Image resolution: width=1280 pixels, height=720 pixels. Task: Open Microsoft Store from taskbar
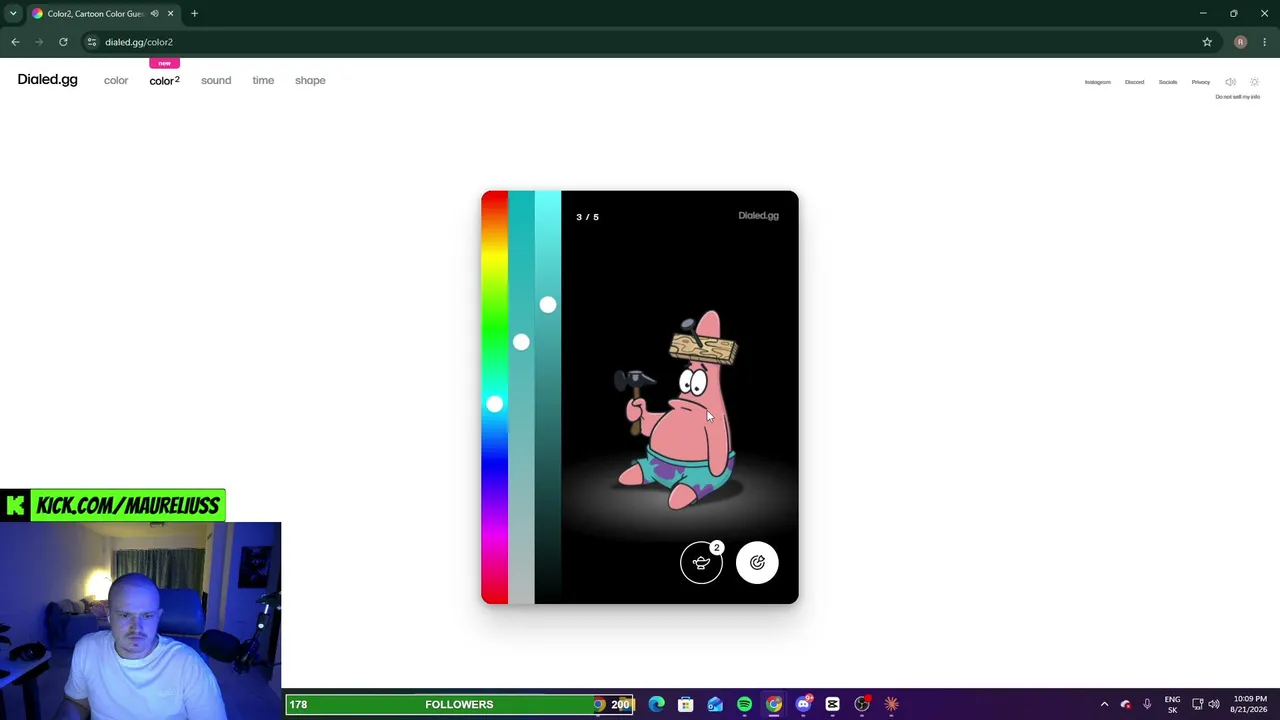(x=685, y=705)
